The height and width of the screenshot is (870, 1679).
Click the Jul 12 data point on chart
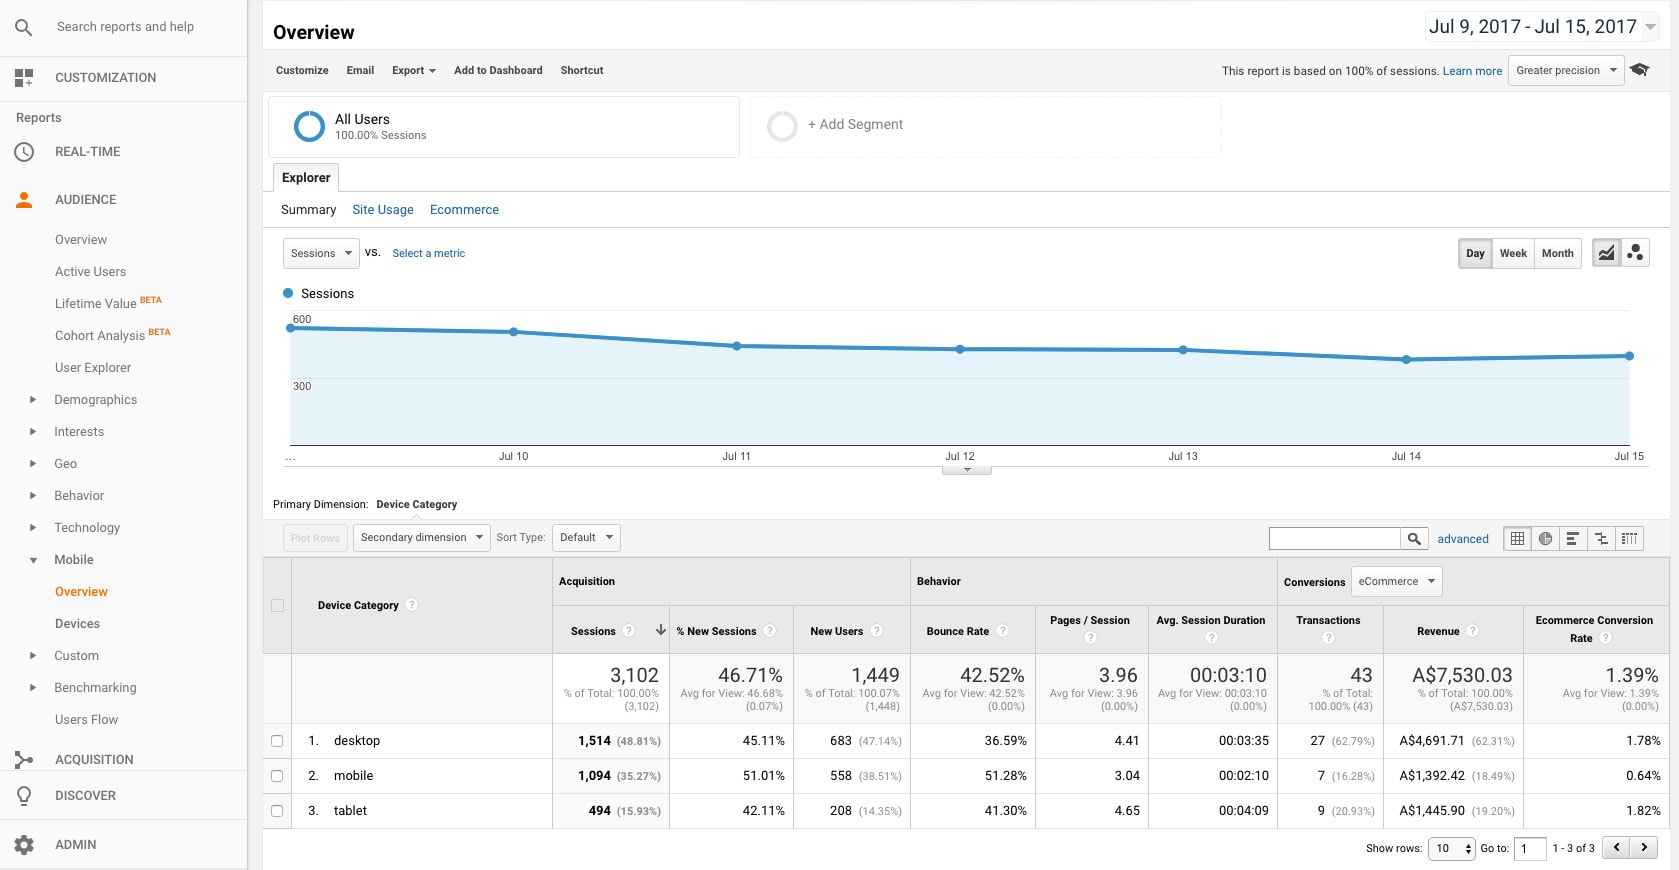click(x=960, y=349)
